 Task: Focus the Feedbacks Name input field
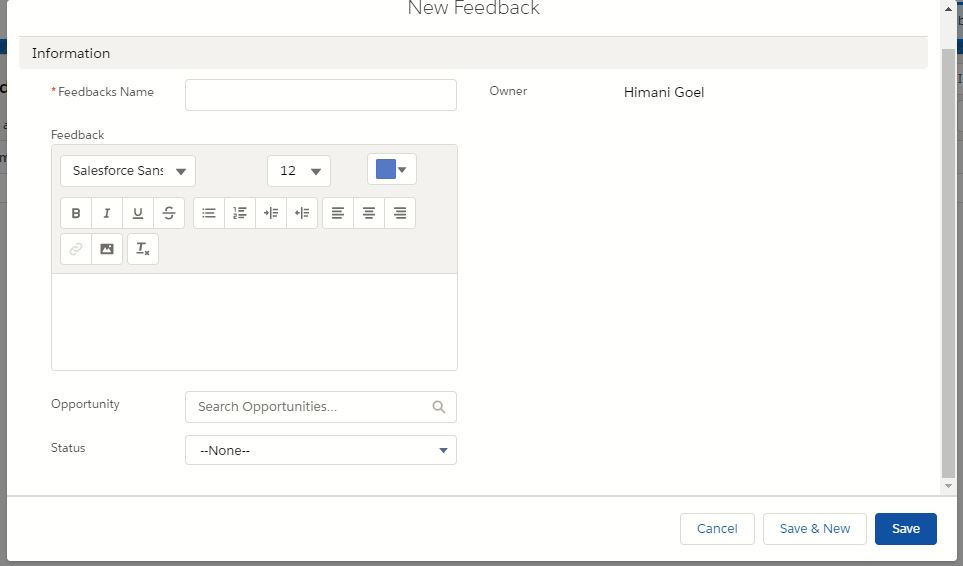320,95
